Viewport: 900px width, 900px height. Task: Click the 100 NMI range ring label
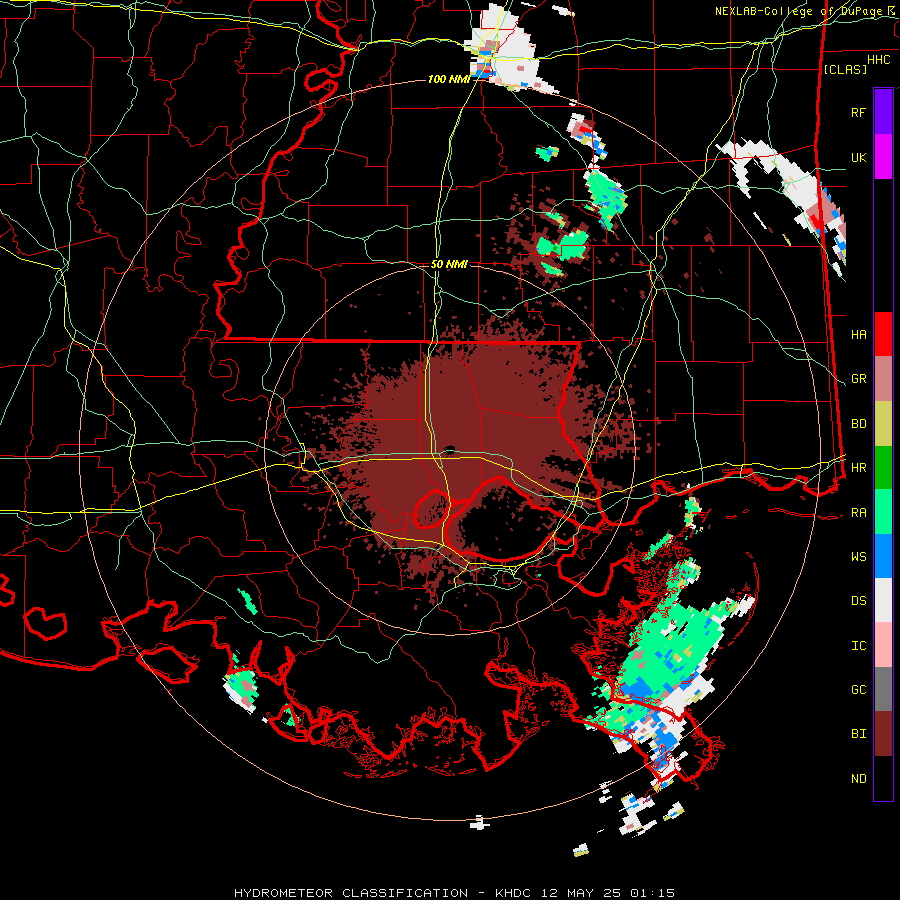click(x=449, y=79)
